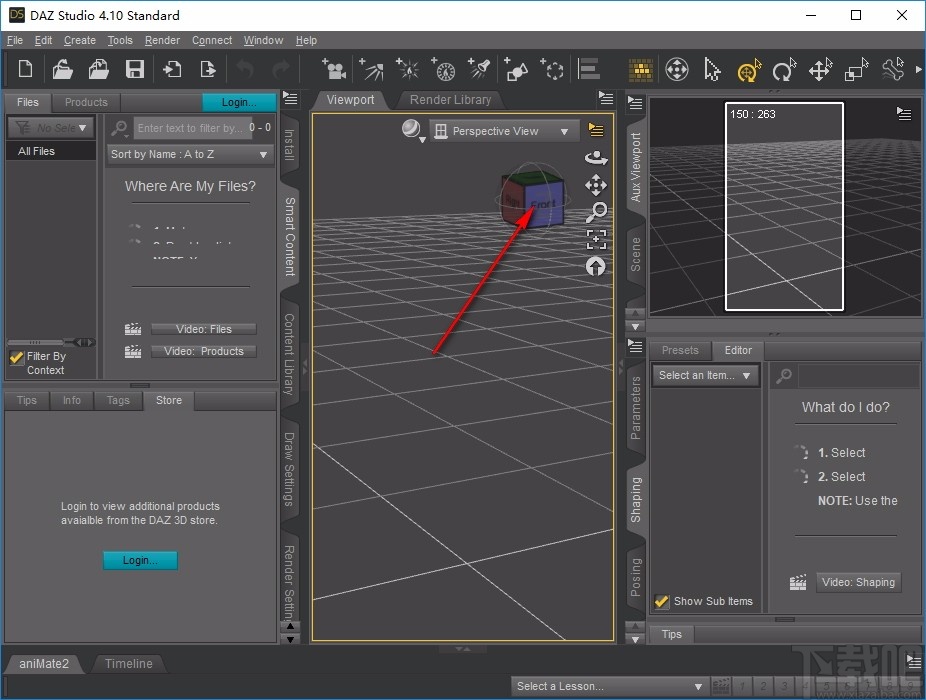Image resolution: width=926 pixels, height=700 pixels.
Task: Click the scene lighting sphere icon in the viewport
Action: (412, 129)
